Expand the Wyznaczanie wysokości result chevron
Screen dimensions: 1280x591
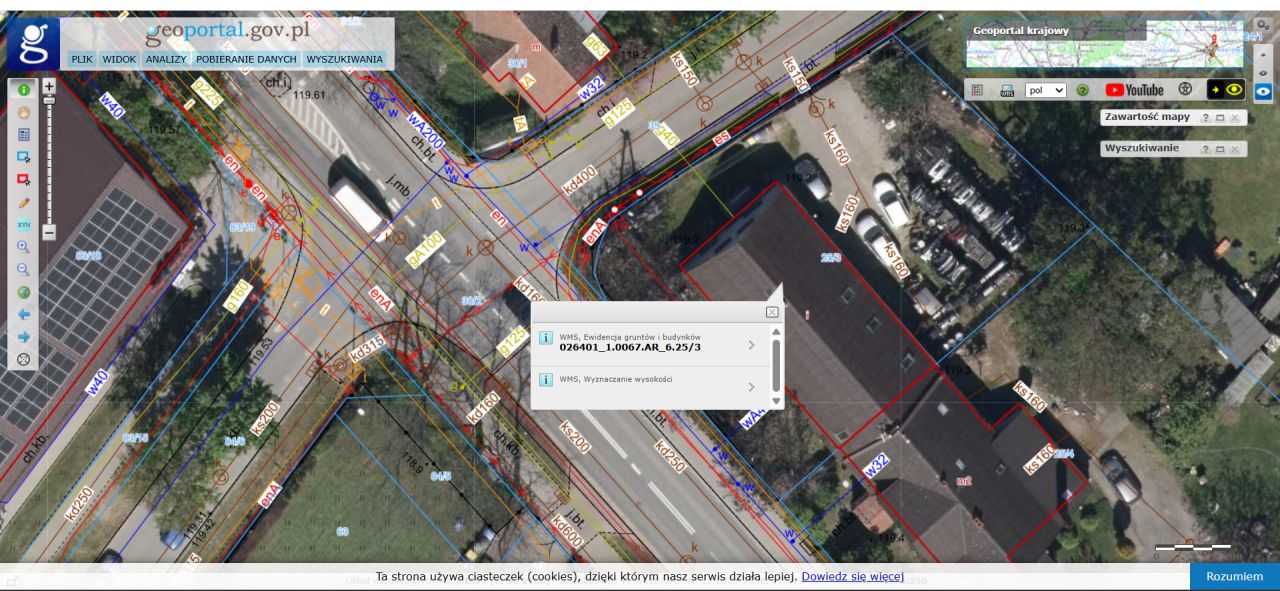click(751, 386)
